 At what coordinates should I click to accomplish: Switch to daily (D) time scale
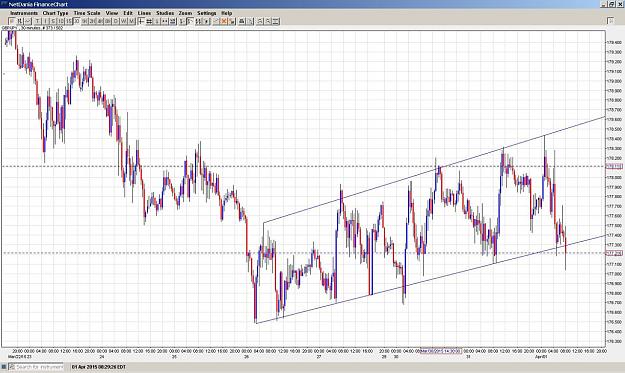click(x=116, y=21)
